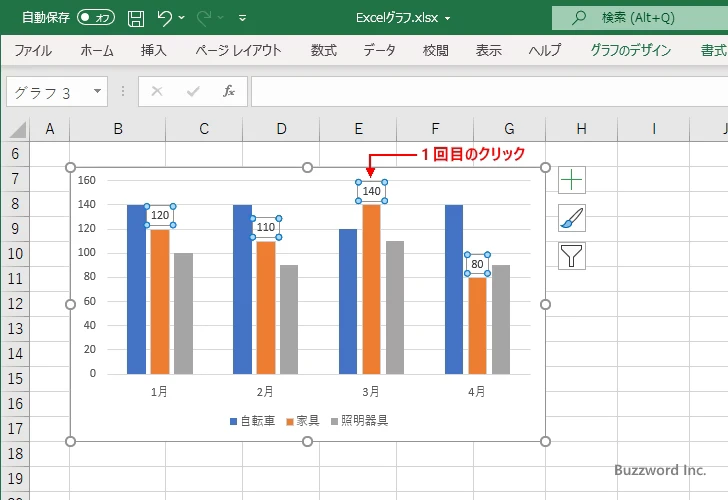Open Chart Elements plus button
The width and height of the screenshot is (728, 500).
point(571,180)
